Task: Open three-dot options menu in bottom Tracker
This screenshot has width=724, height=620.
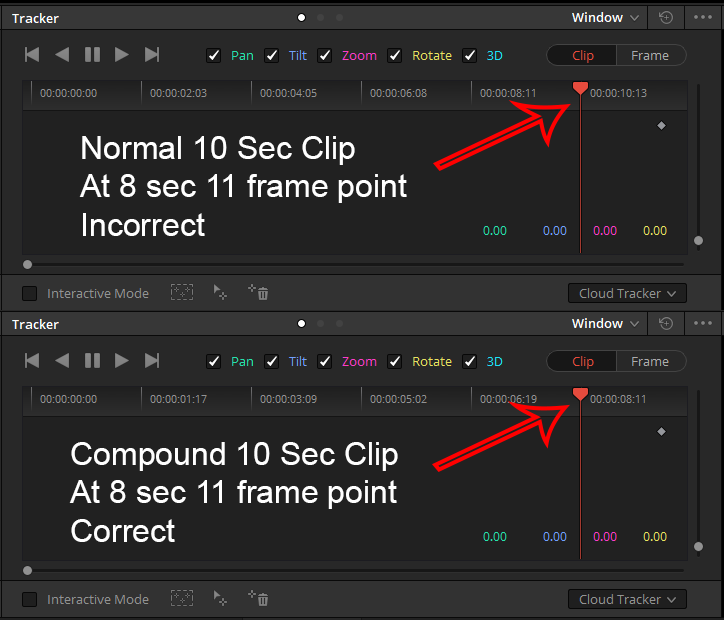Action: [703, 324]
